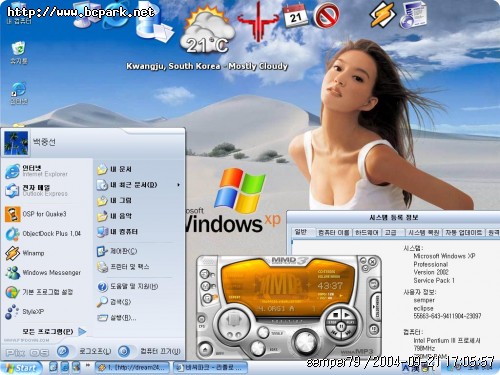Expand All Programs (모든 프로그램) list
Viewport: 500px width, 375px height.
tap(54, 332)
